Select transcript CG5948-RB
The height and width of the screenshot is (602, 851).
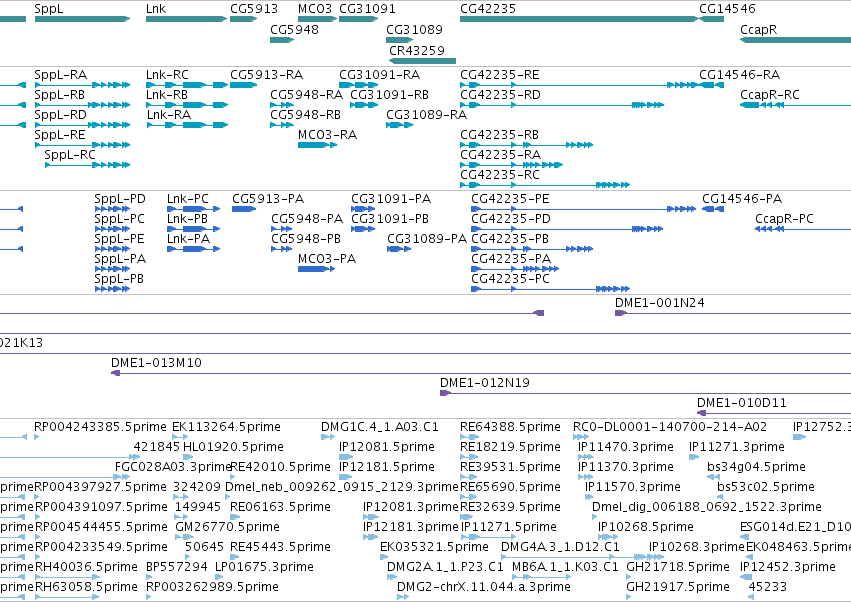coord(282,125)
